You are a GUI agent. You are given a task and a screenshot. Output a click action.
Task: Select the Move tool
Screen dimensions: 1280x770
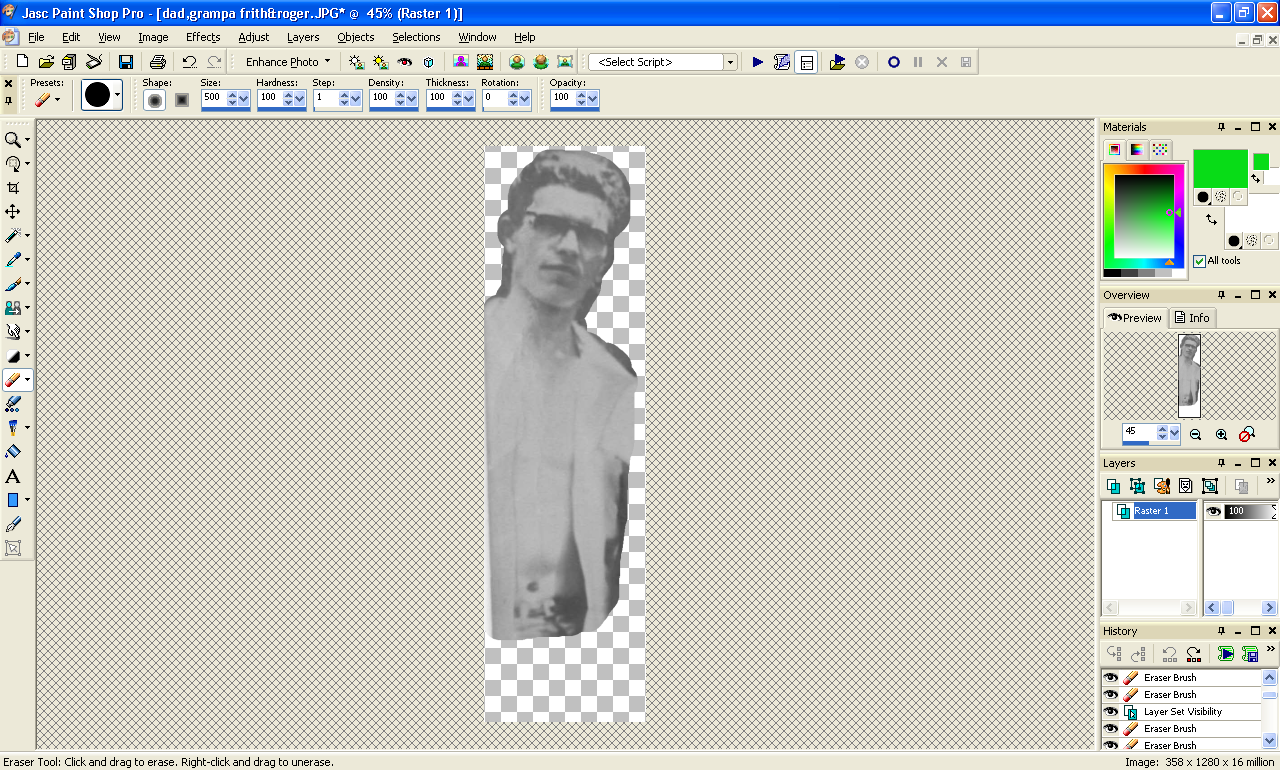(13, 212)
